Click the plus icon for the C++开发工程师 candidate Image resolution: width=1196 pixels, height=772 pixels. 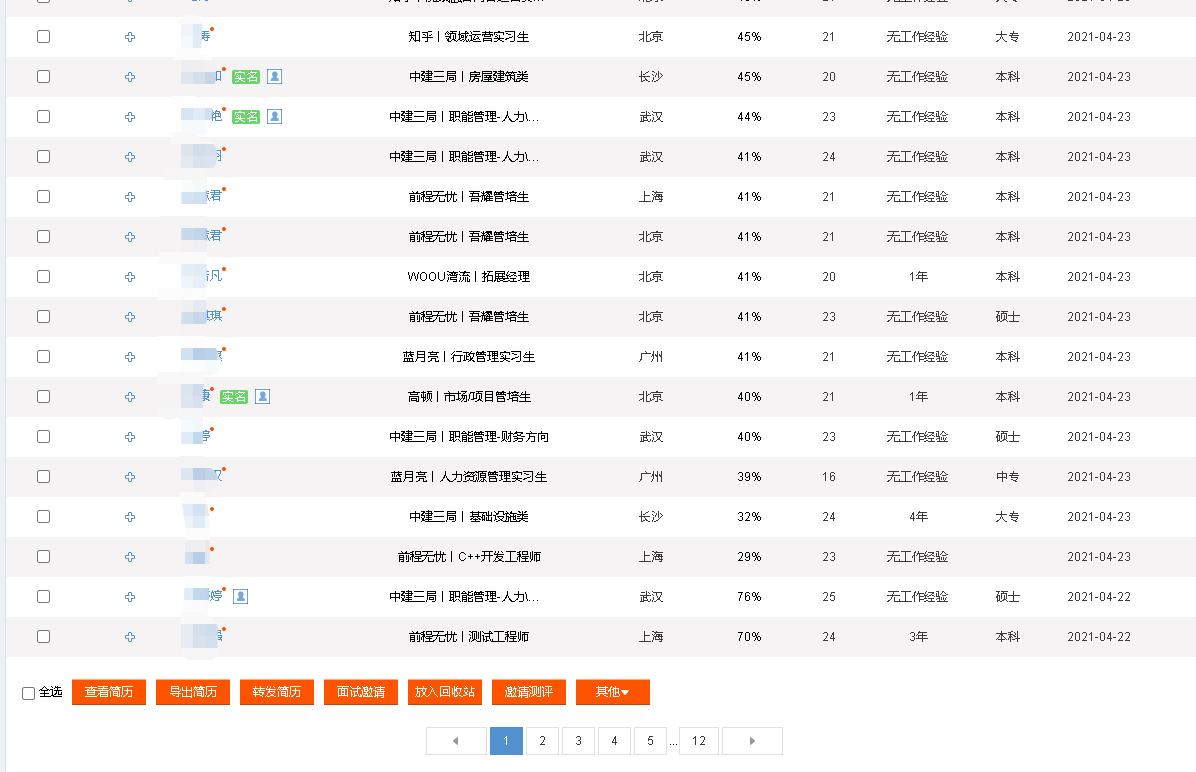click(x=130, y=557)
